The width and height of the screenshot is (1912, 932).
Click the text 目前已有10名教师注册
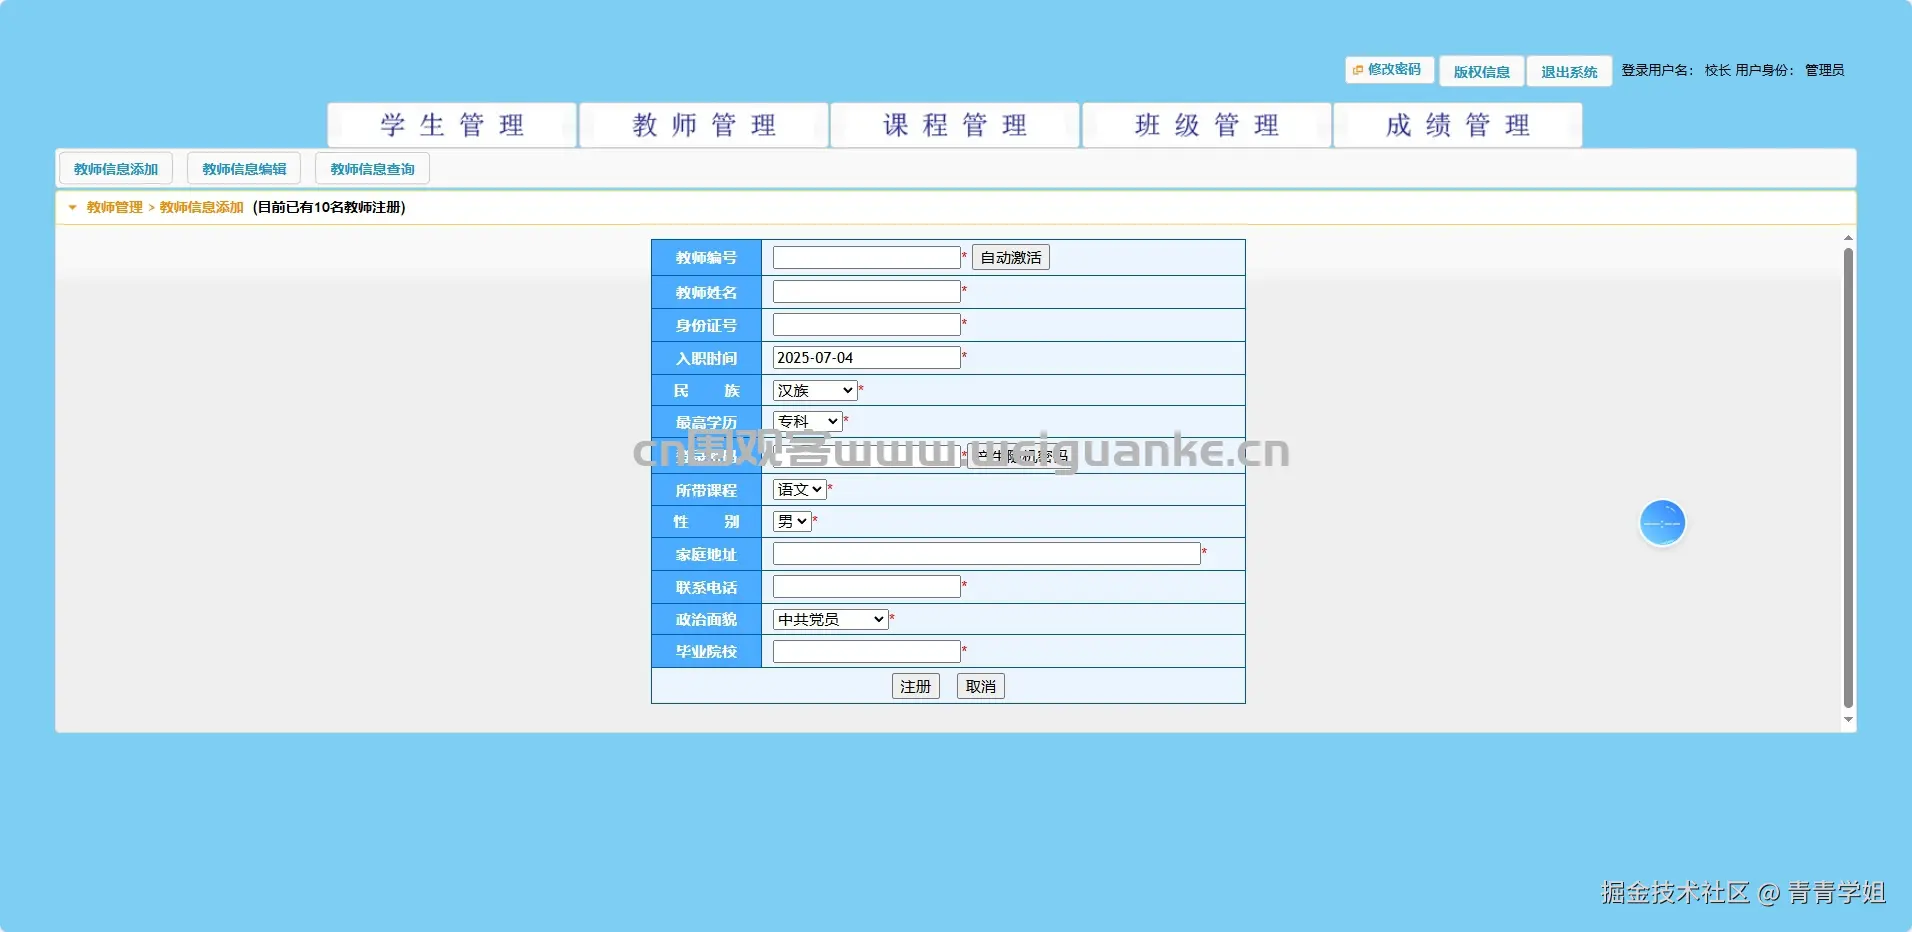coord(329,207)
